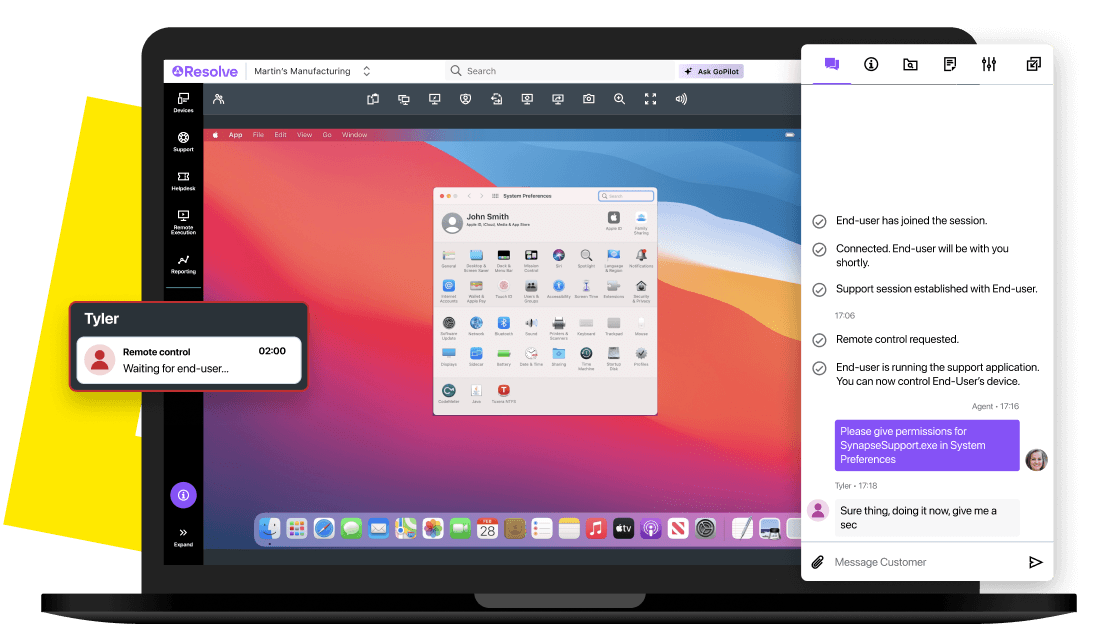Open the Edit menu in the remote menu bar

click(280, 135)
